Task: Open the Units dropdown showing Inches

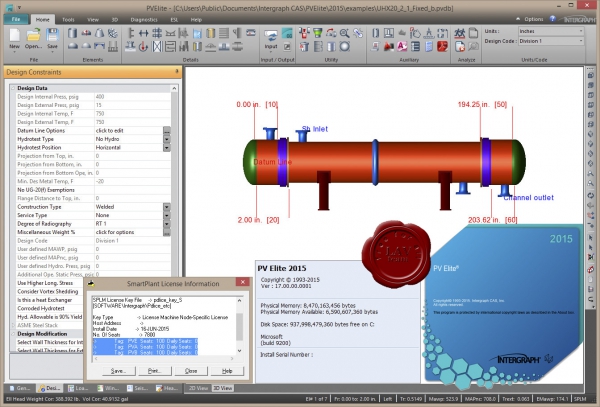Action: [551, 31]
